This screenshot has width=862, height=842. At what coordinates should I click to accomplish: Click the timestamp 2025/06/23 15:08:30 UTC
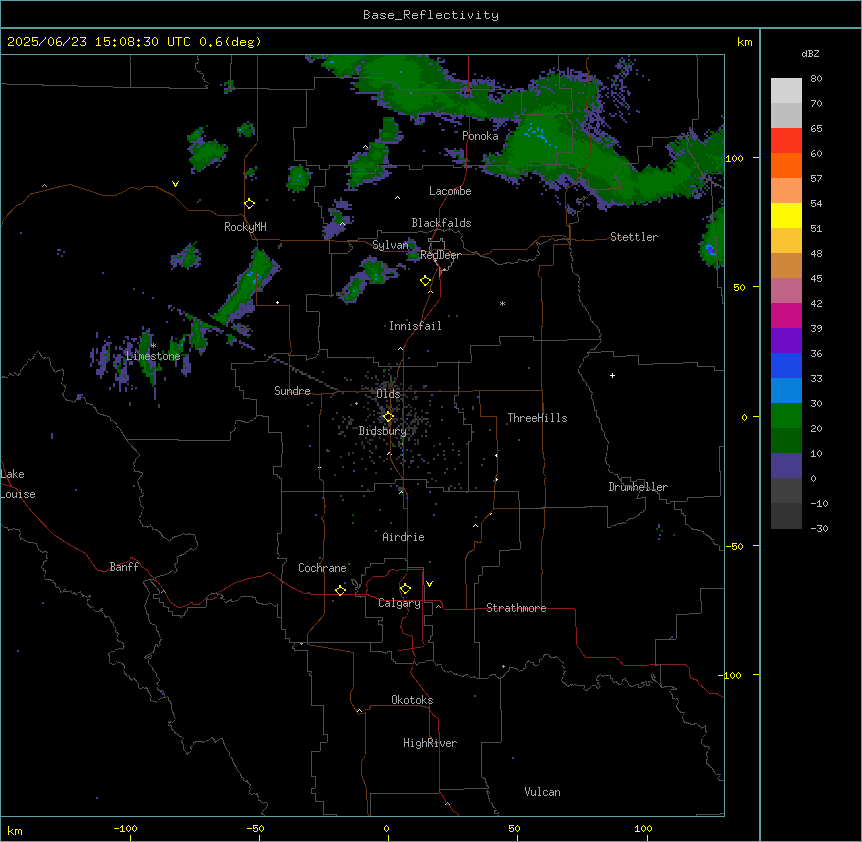[x=99, y=42]
